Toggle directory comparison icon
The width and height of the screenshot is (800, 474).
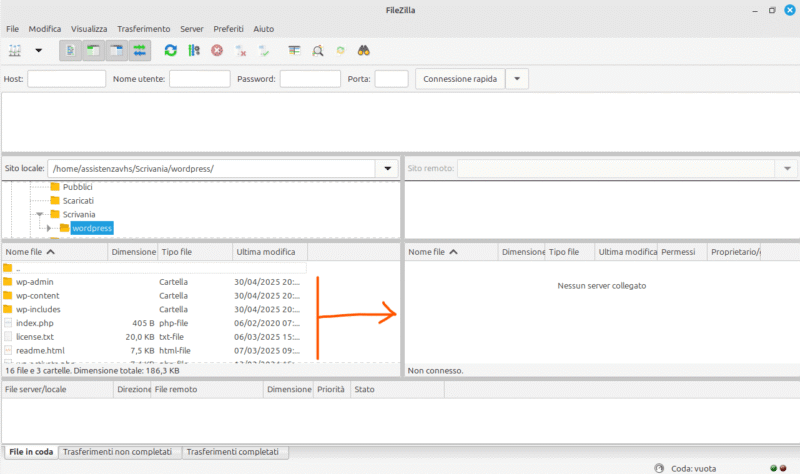317,51
